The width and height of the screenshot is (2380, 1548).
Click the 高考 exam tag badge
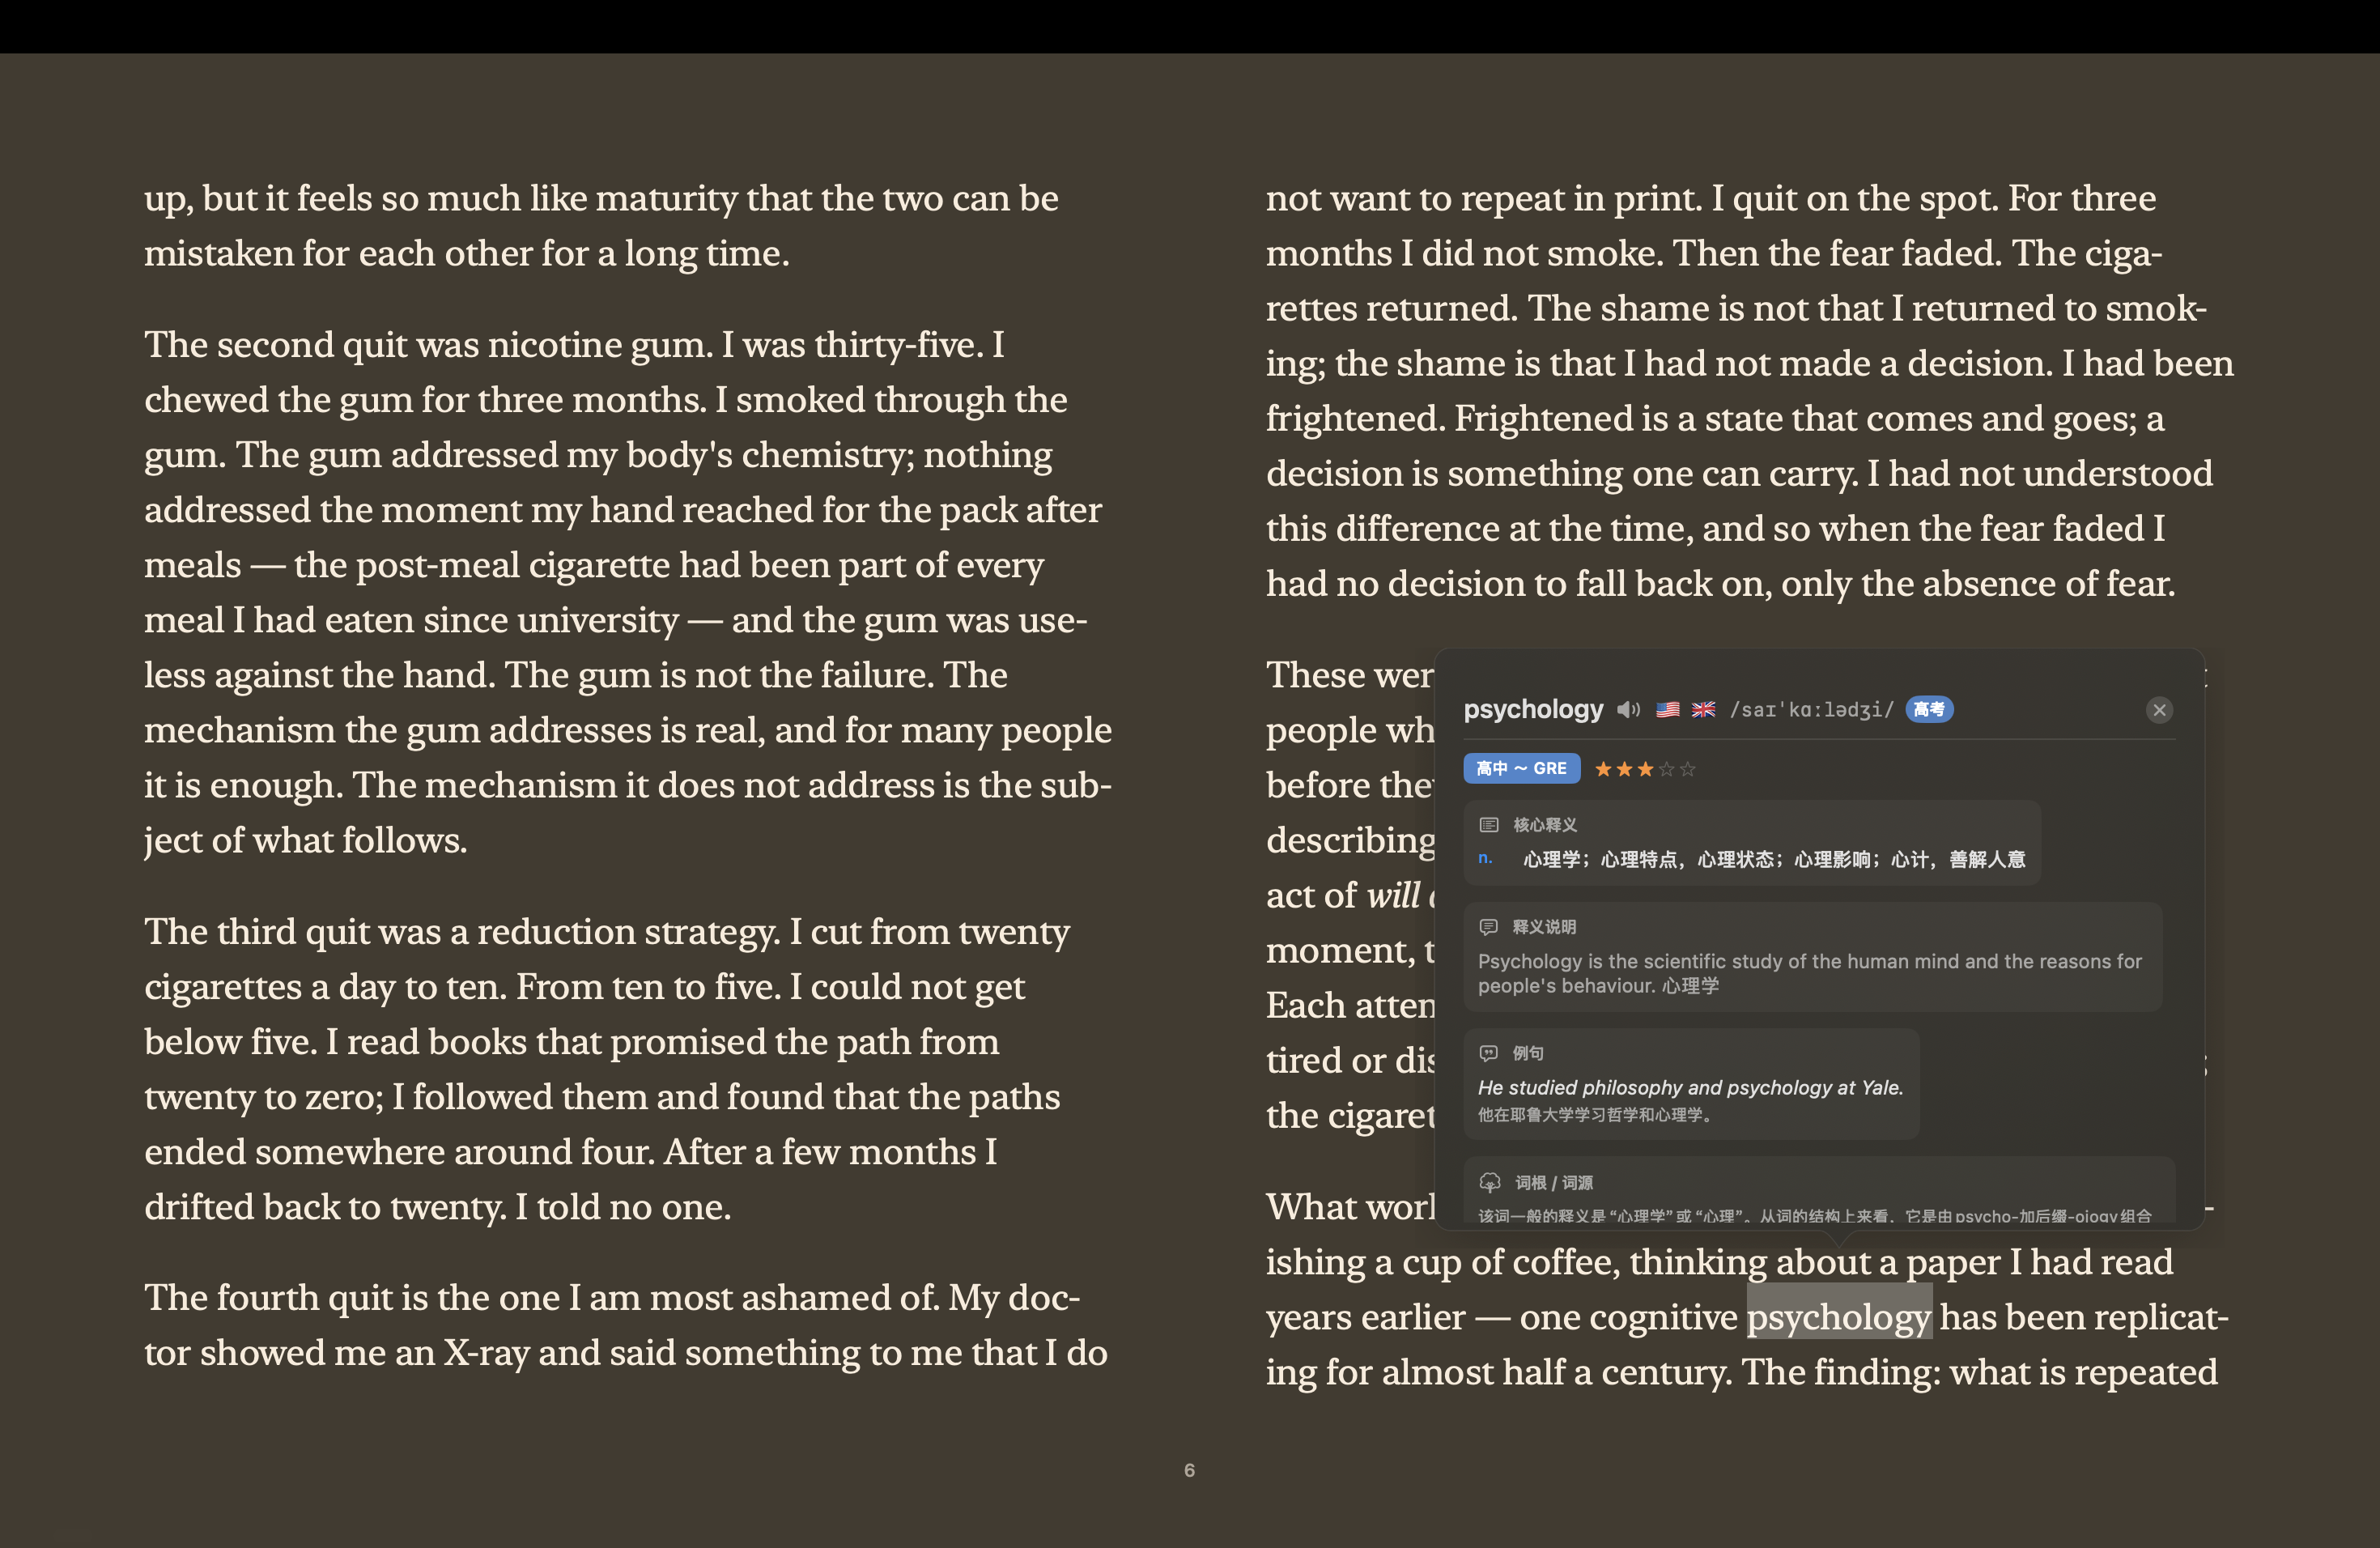(1929, 709)
